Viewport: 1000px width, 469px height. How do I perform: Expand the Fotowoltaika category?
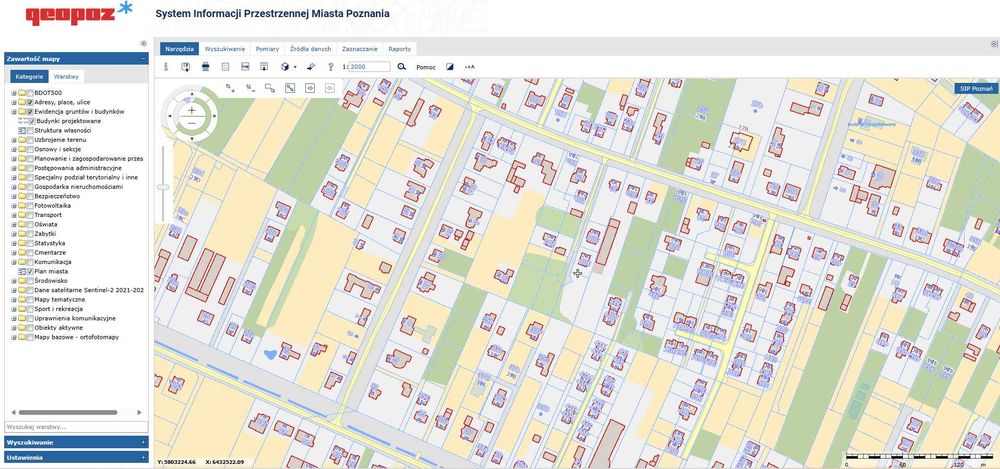(14, 205)
